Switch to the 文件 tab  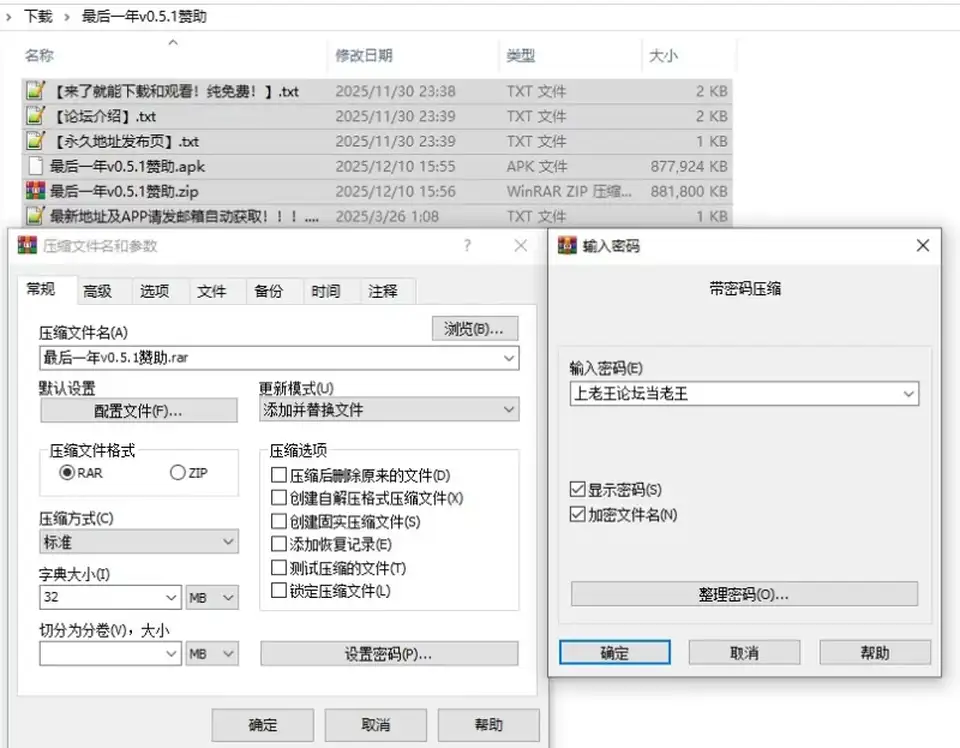coord(212,291)
